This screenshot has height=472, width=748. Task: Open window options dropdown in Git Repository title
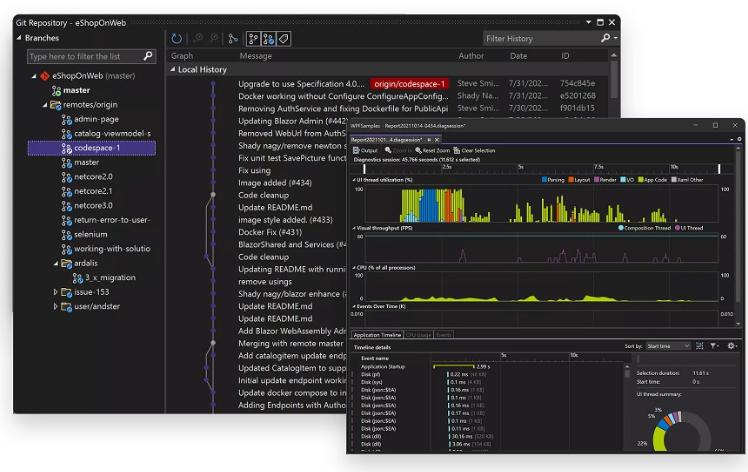(589, 22)
